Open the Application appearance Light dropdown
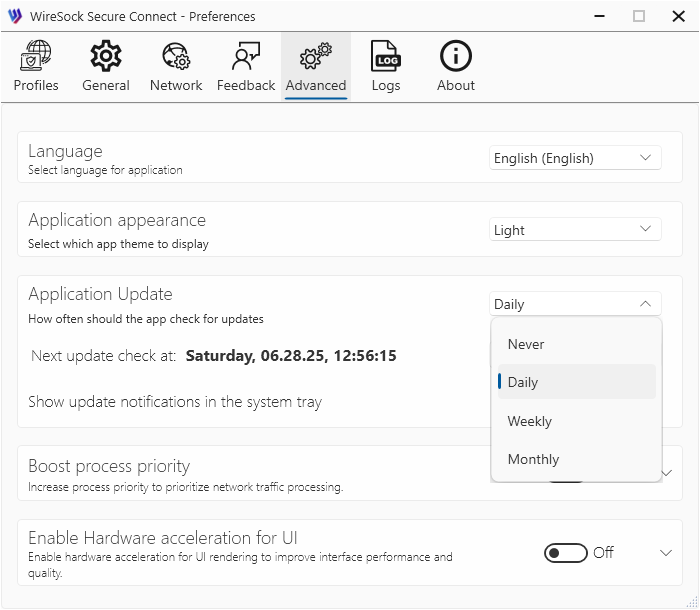Screen dimensions: 700x610 click(575, 230)
